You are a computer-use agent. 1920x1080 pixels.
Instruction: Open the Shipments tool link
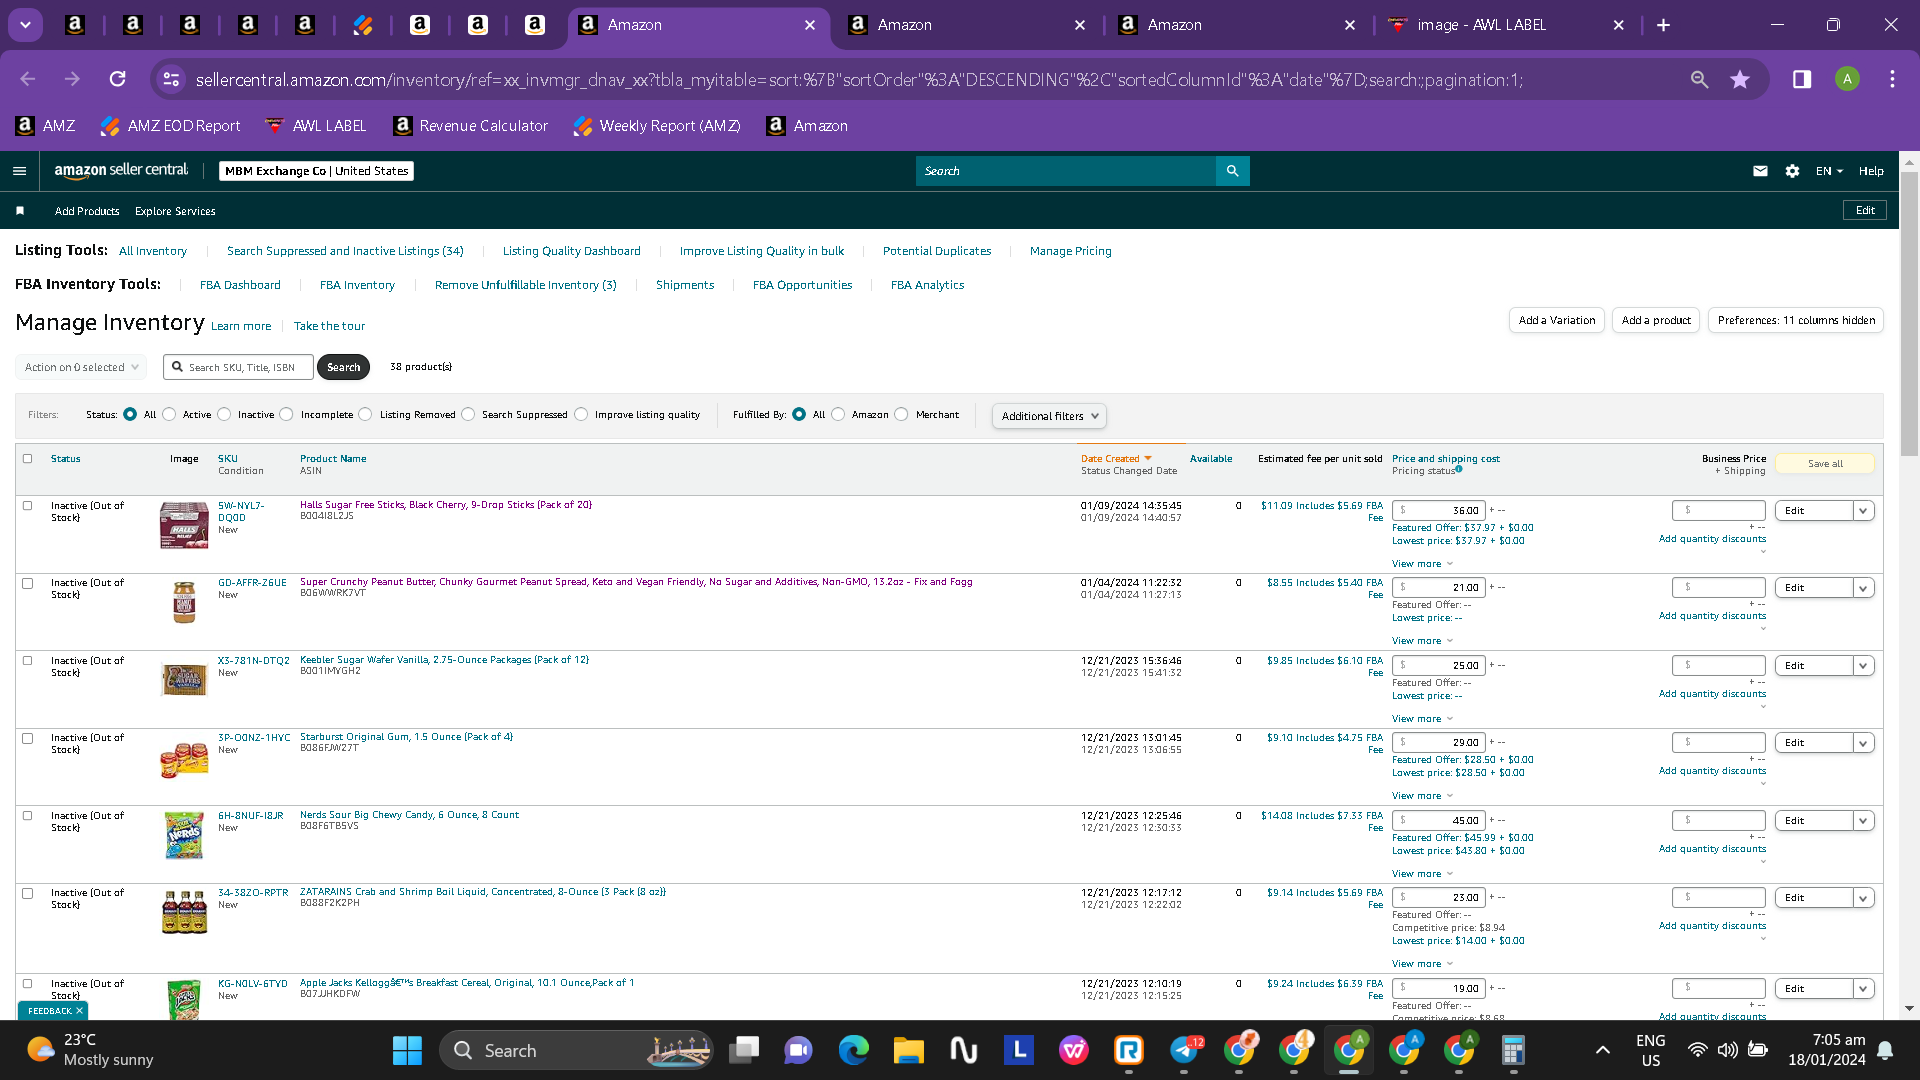[685, 285]
